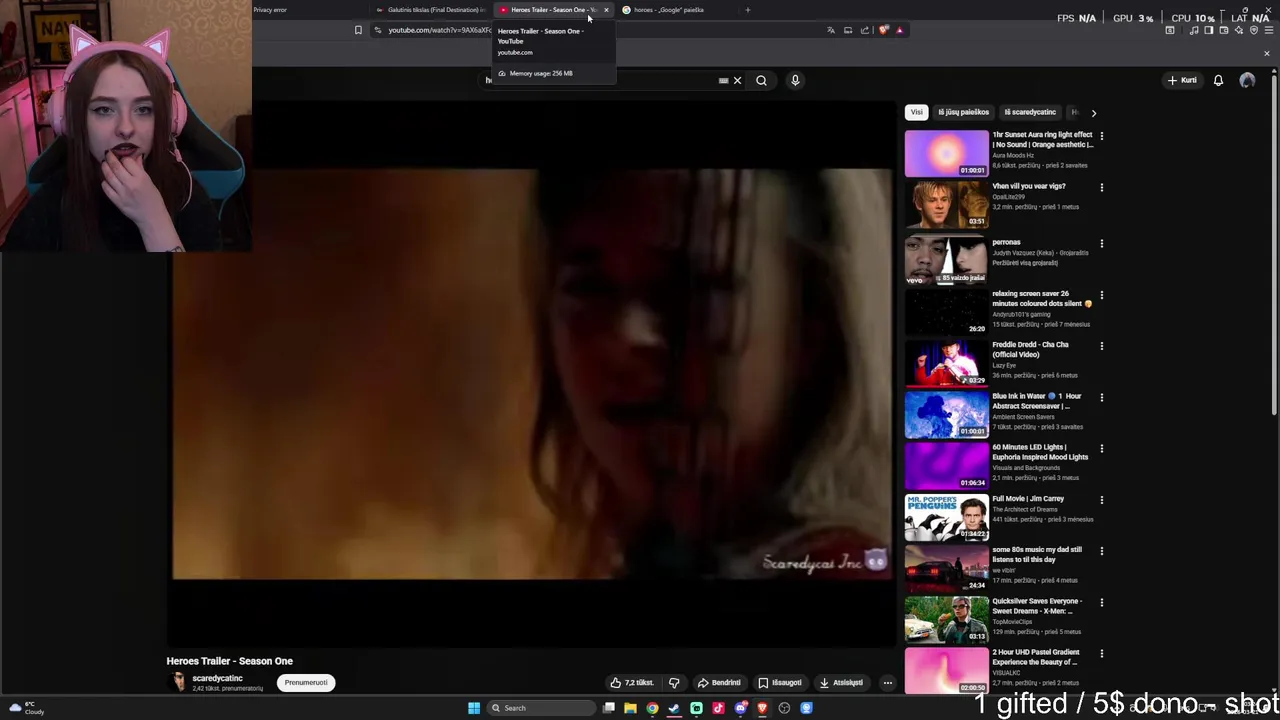The image size is (1280, 720).
Task: Start voice search with microphone icon
Action: (795, 81)
